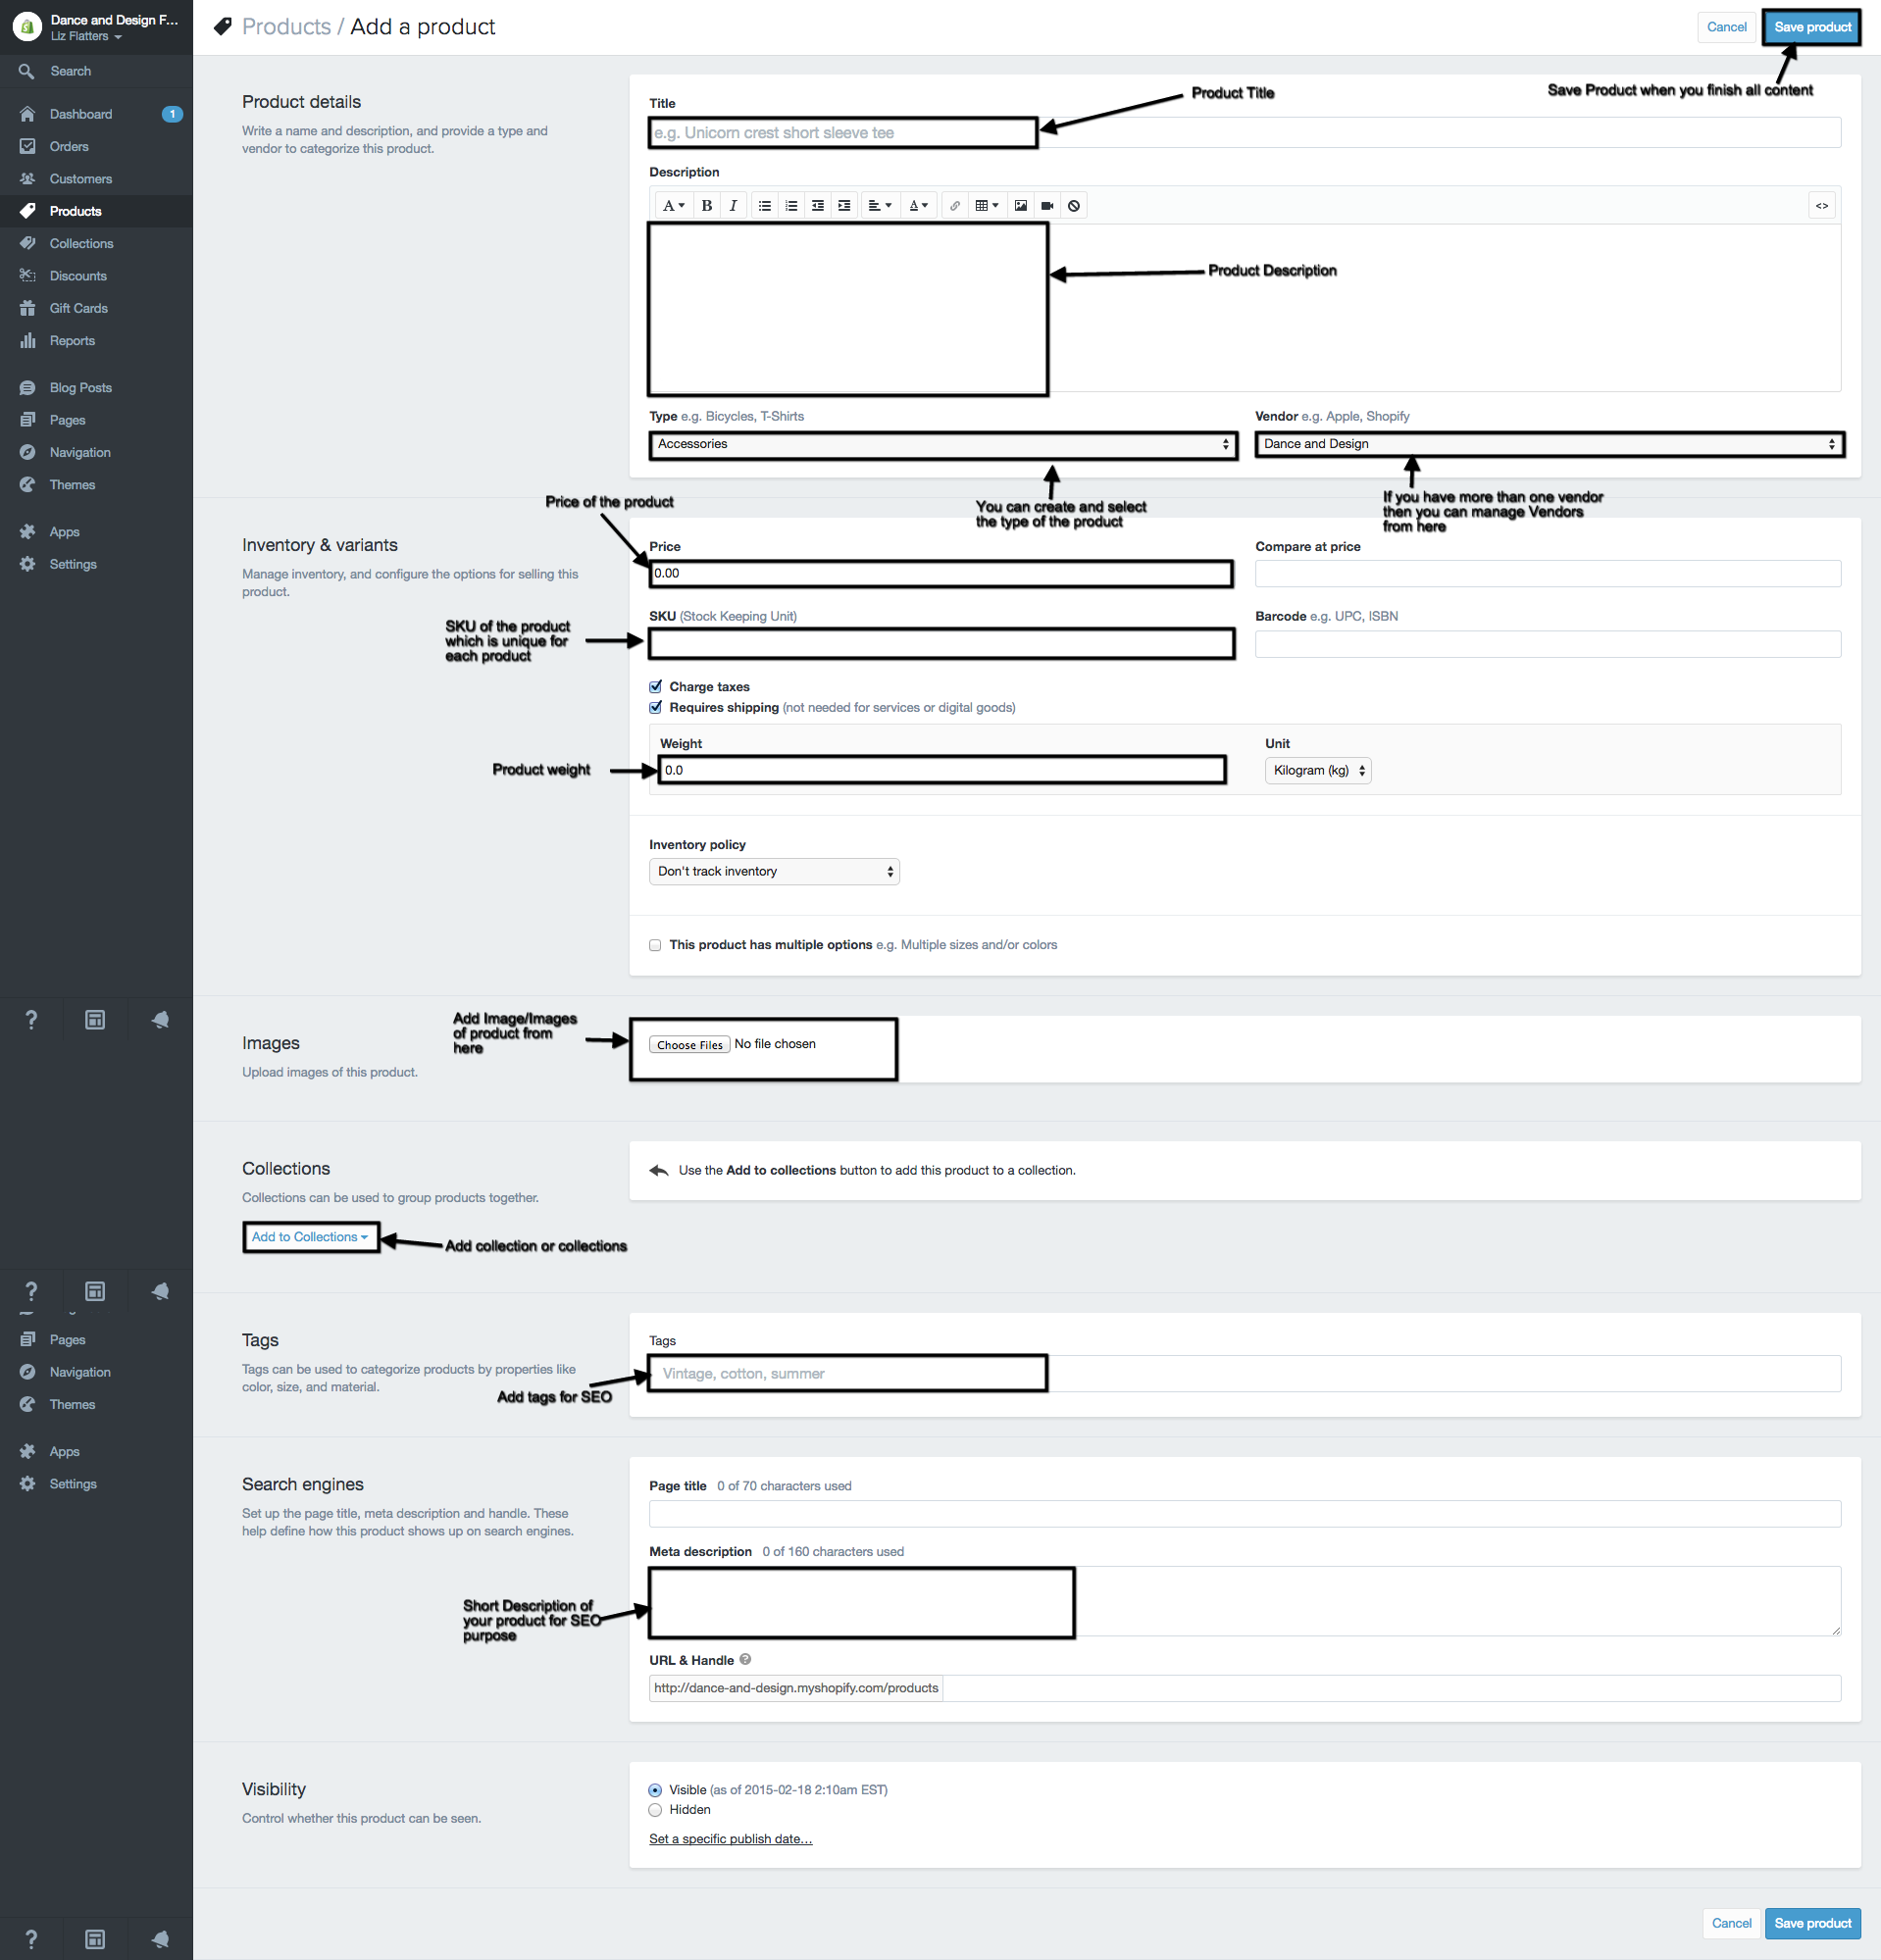
Task: Click the italic formatting icon
Action: coord(733,206)
